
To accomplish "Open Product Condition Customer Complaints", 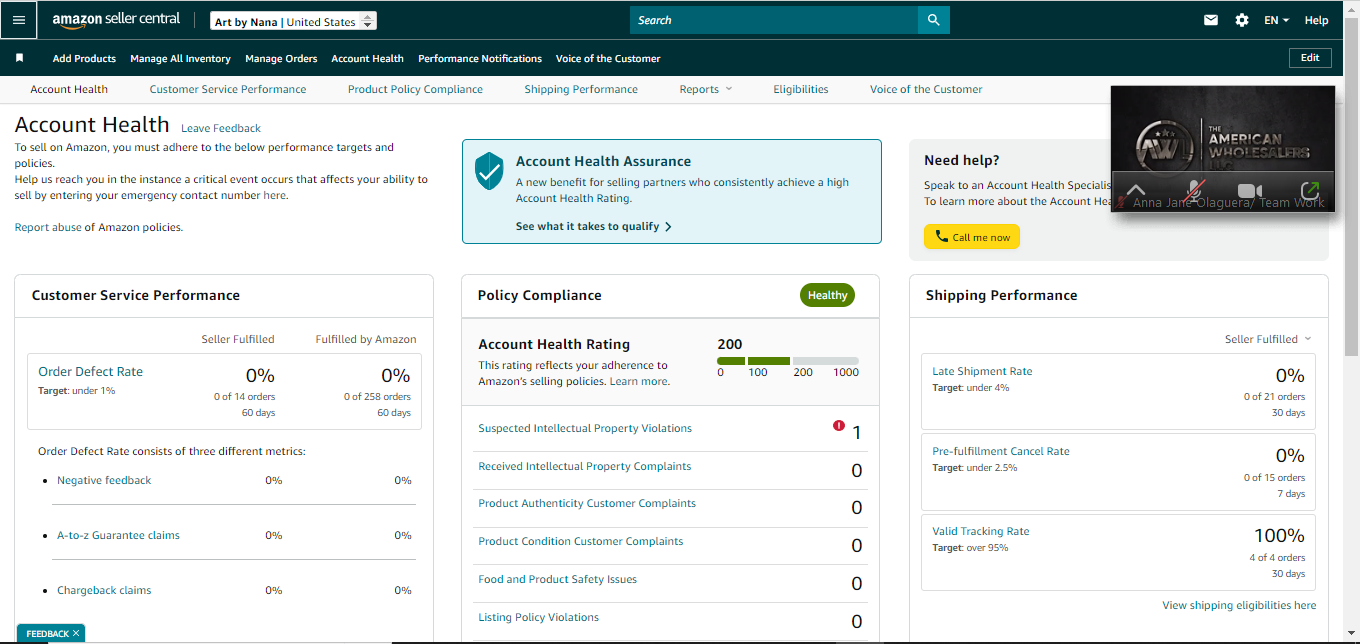I will click(x=581, y=541).
